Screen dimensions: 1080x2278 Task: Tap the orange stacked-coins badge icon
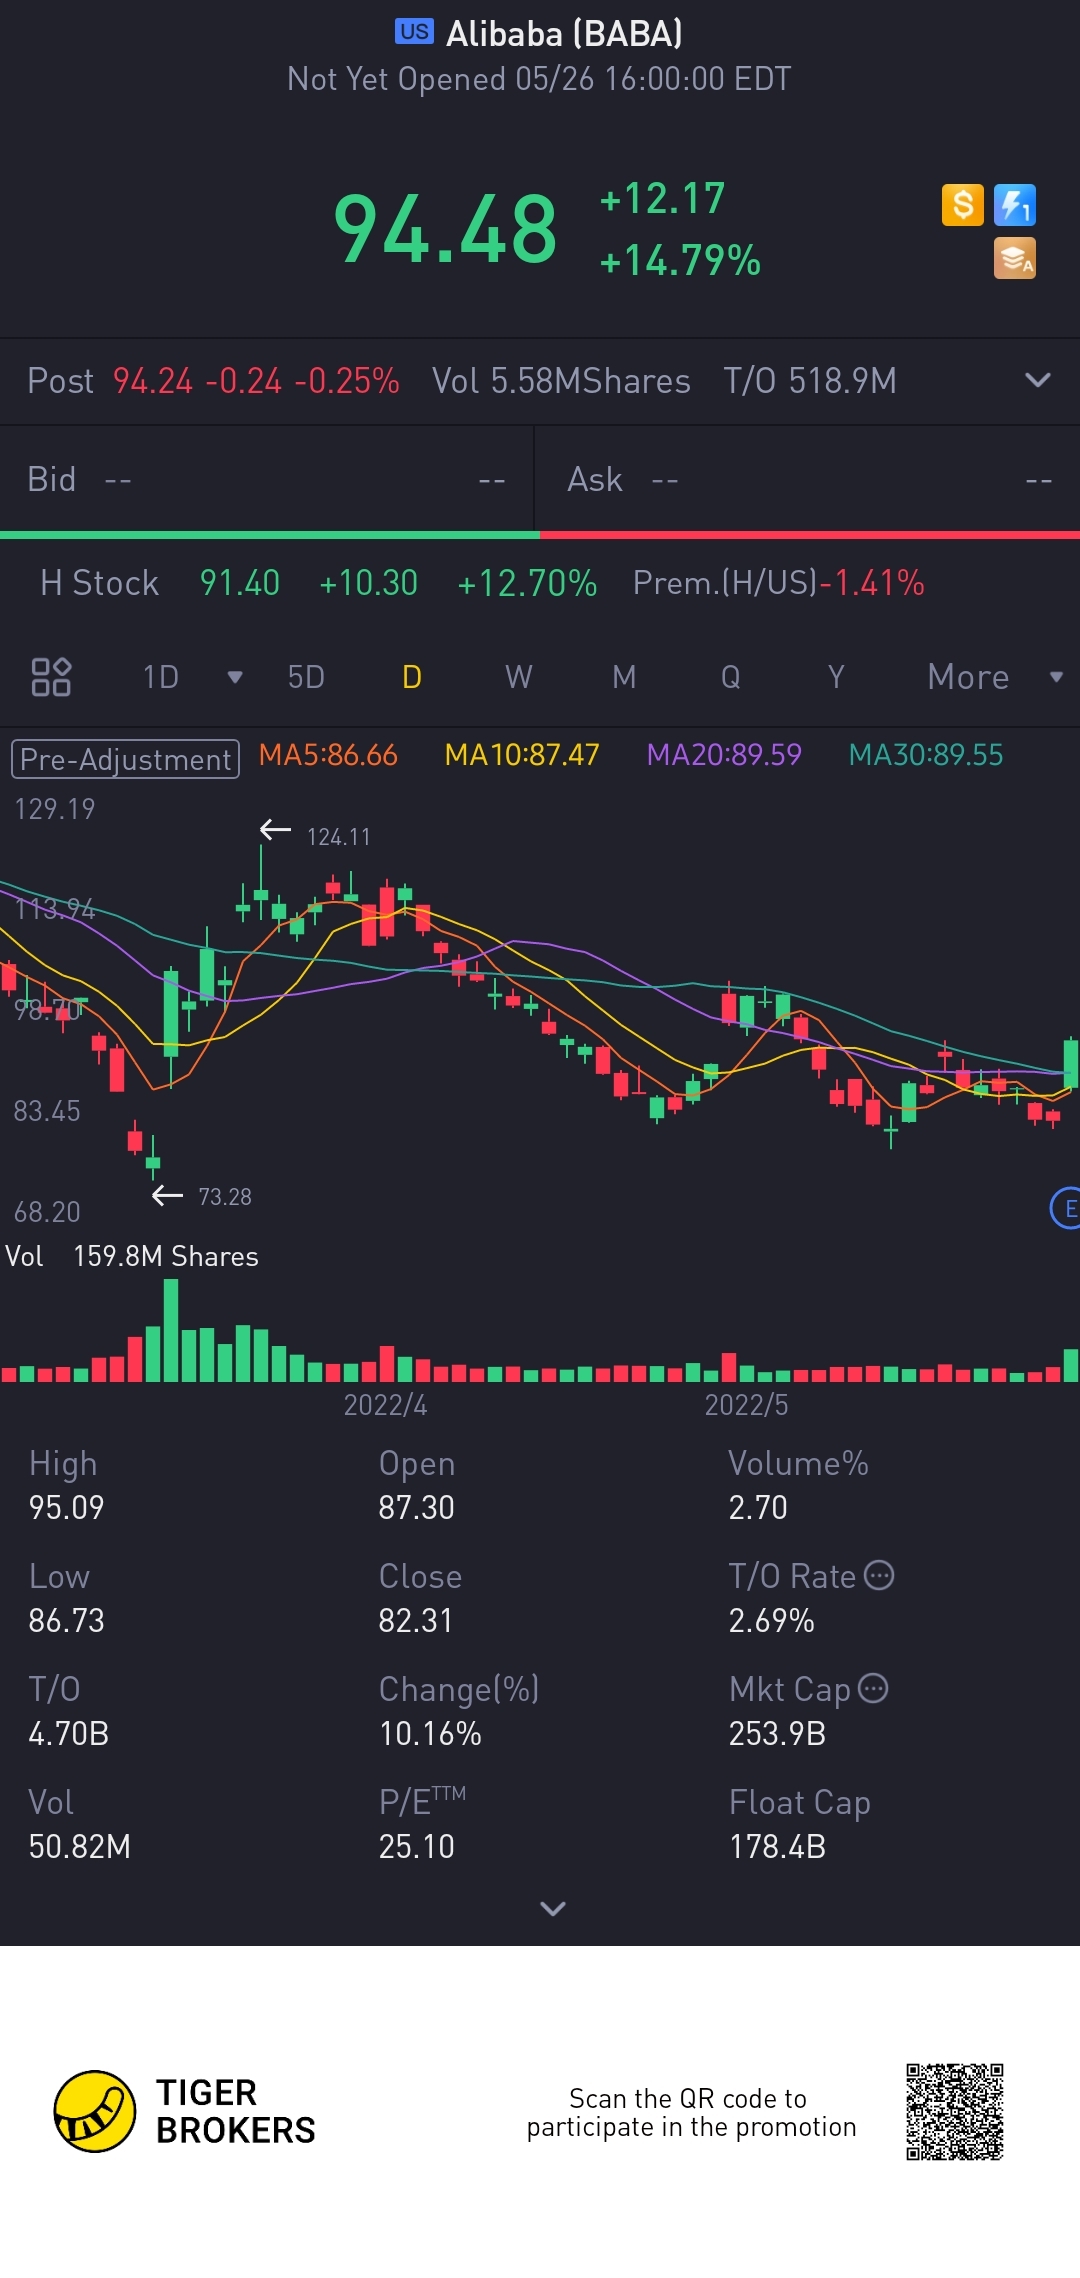pyautogui.click(x=1015, y=258)
